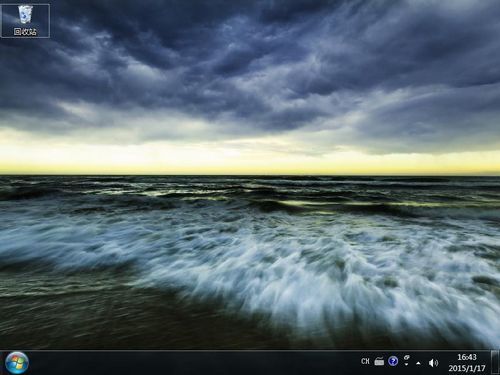Open the on-screen keyboard language bar icon
Viewport: 500px width, 375px height.
pos(379,361)
